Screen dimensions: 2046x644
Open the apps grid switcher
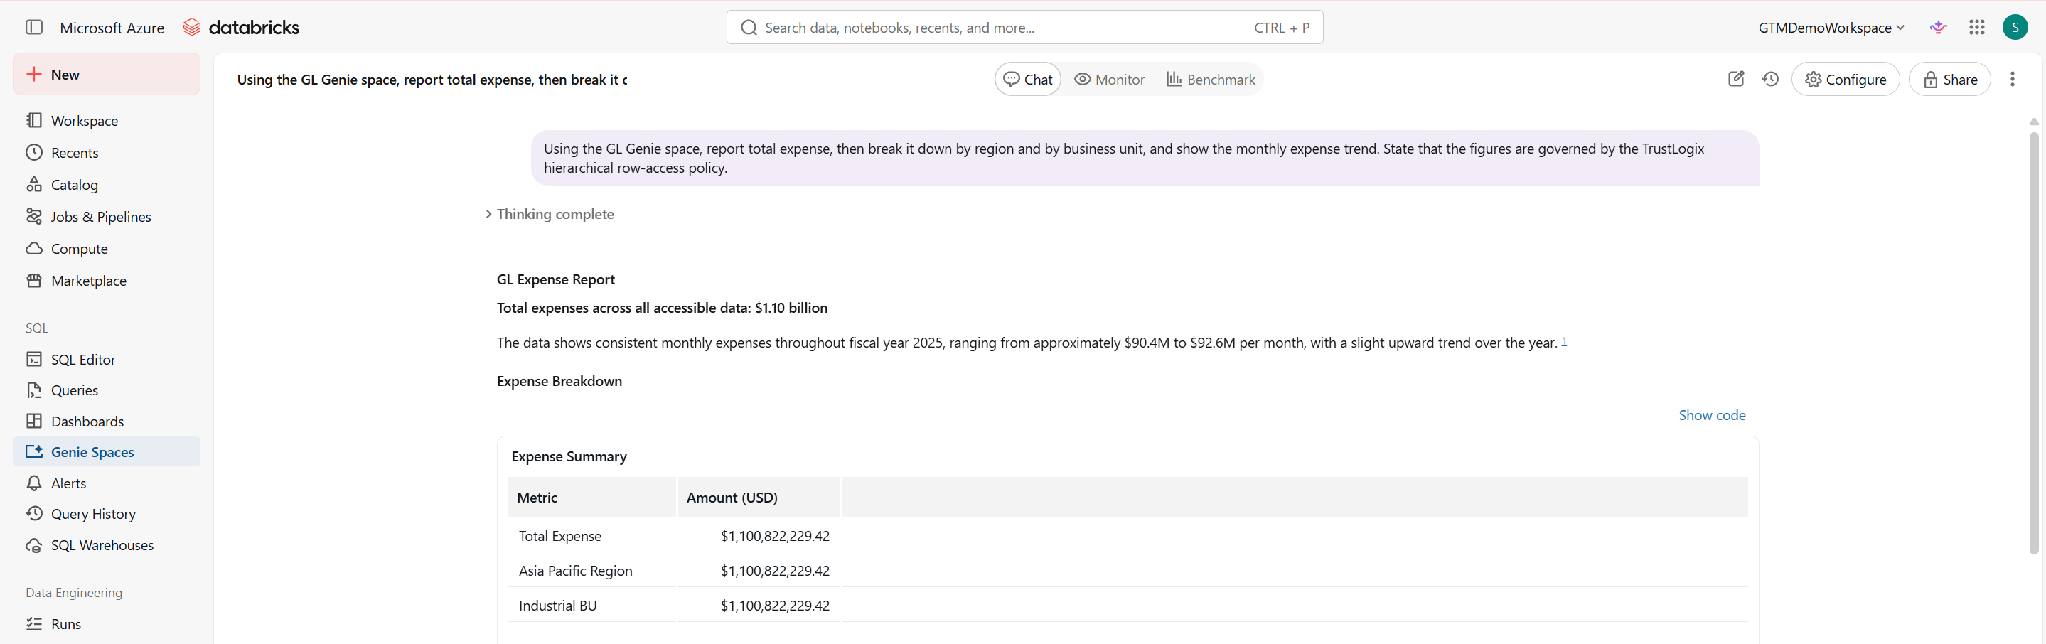pos(1976,27)
